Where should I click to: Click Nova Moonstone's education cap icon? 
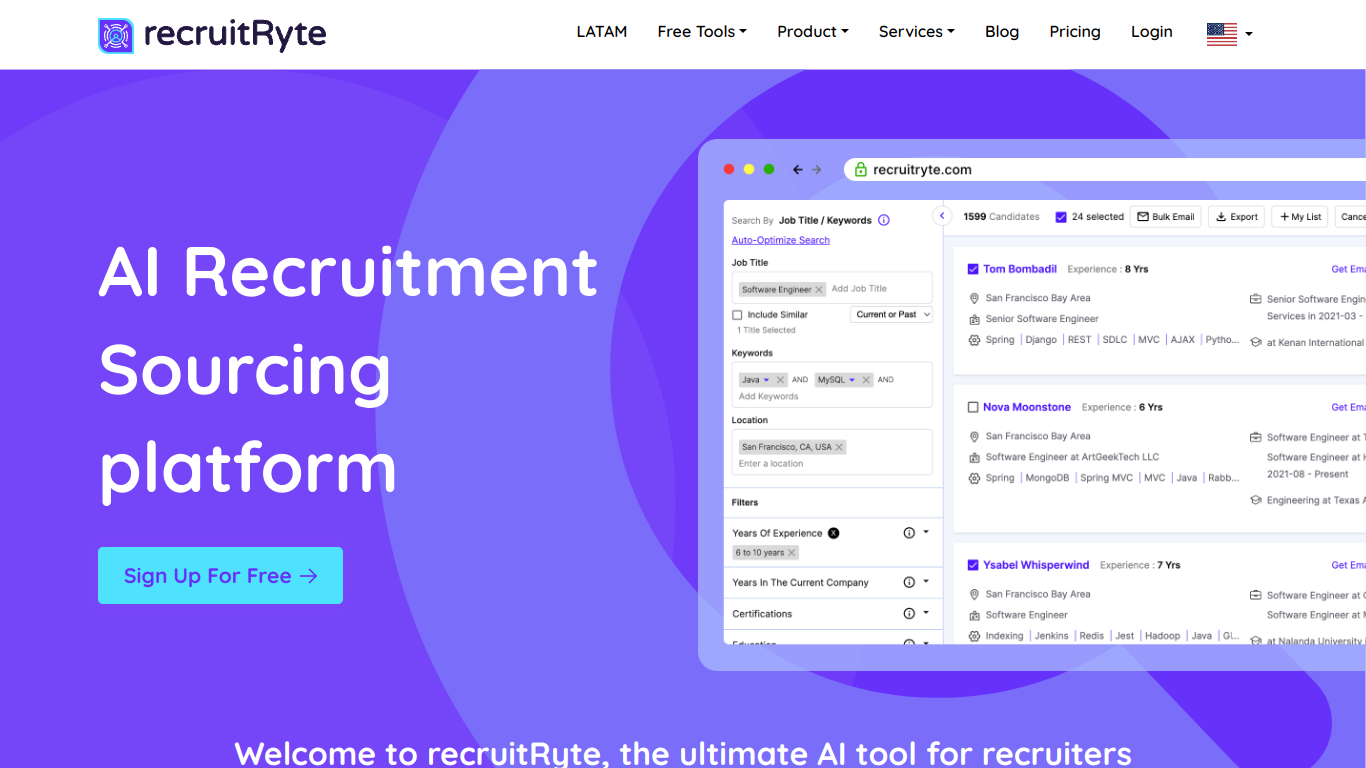tap(1256, 500)
